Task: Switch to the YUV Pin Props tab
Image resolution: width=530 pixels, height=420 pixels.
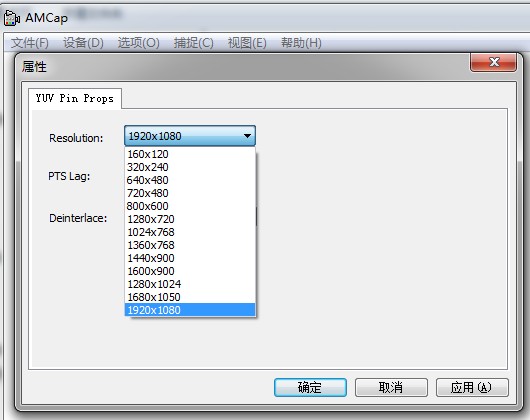Action: click(x=75, y=98)
